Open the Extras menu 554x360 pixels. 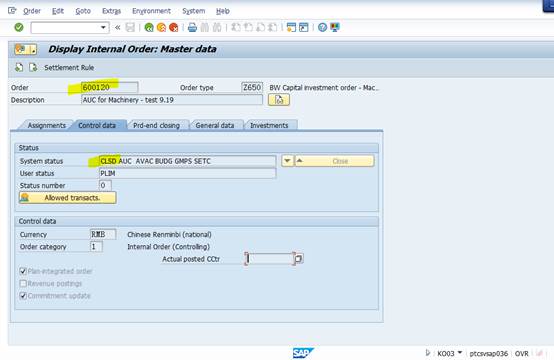click(x=111, y=11)
